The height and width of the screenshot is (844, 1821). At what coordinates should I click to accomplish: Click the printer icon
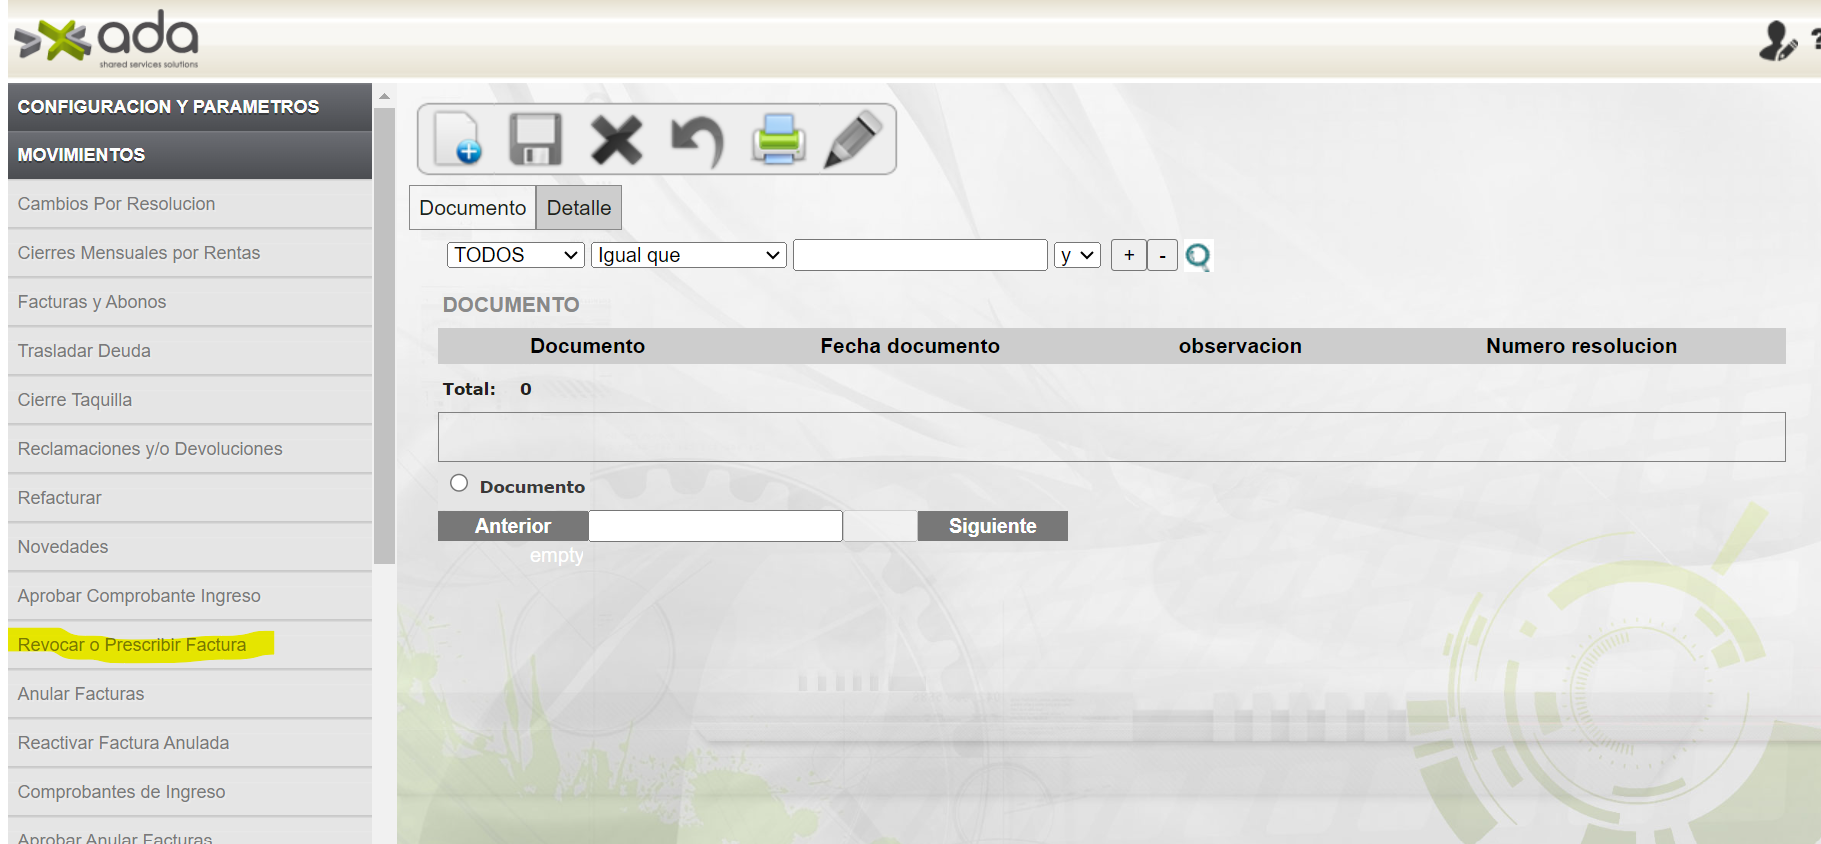[x=778, y=139]
